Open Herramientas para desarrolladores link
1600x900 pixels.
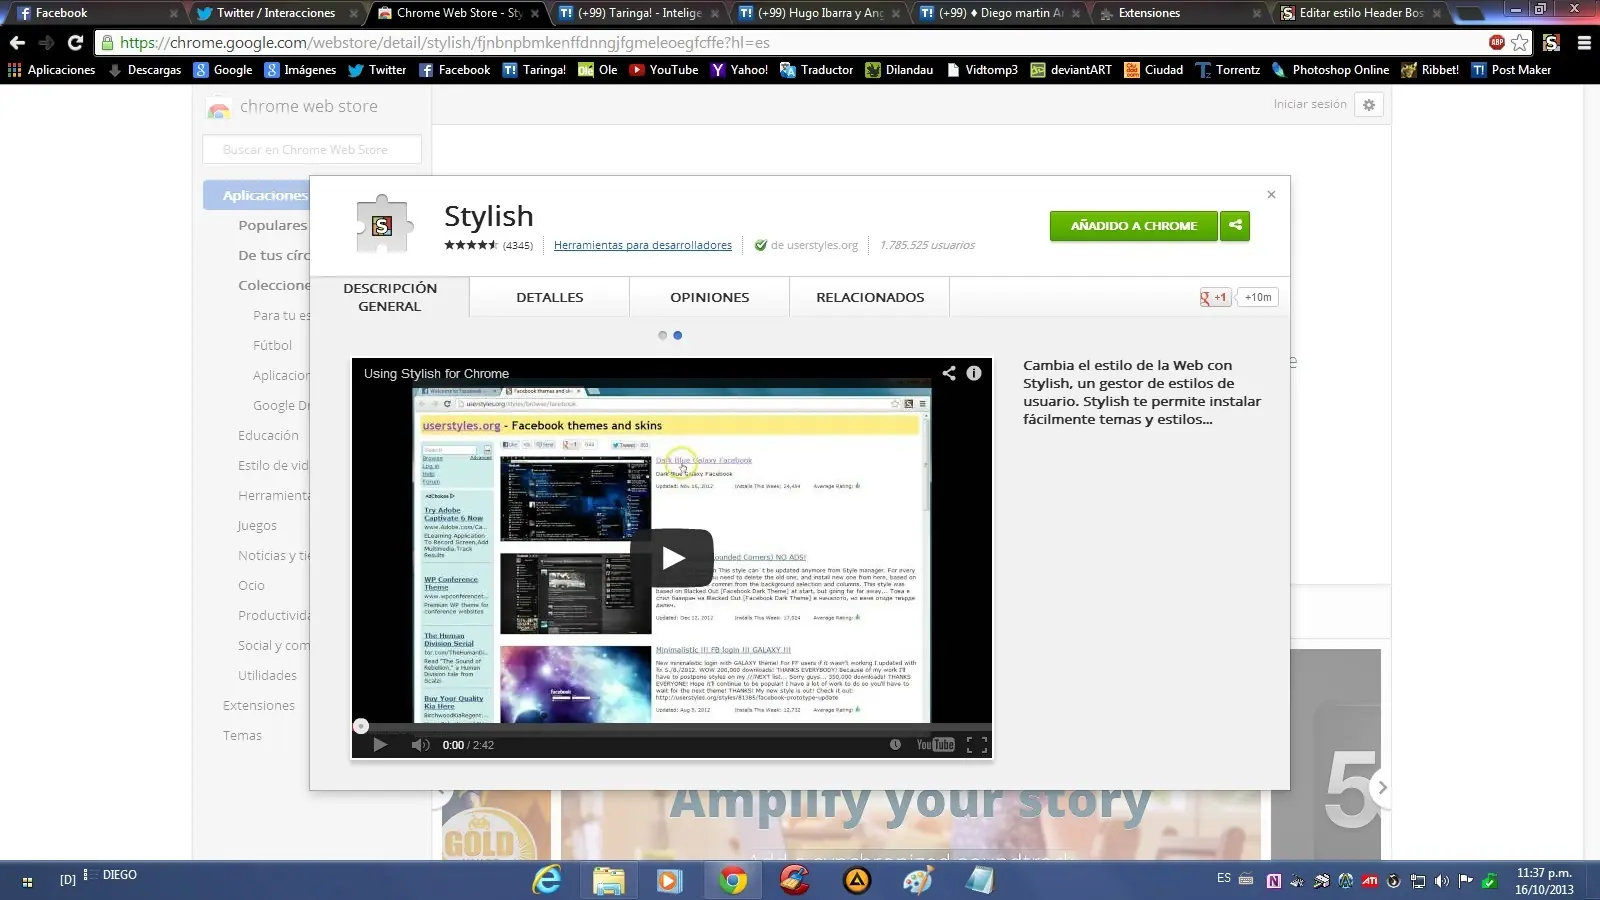642,246
